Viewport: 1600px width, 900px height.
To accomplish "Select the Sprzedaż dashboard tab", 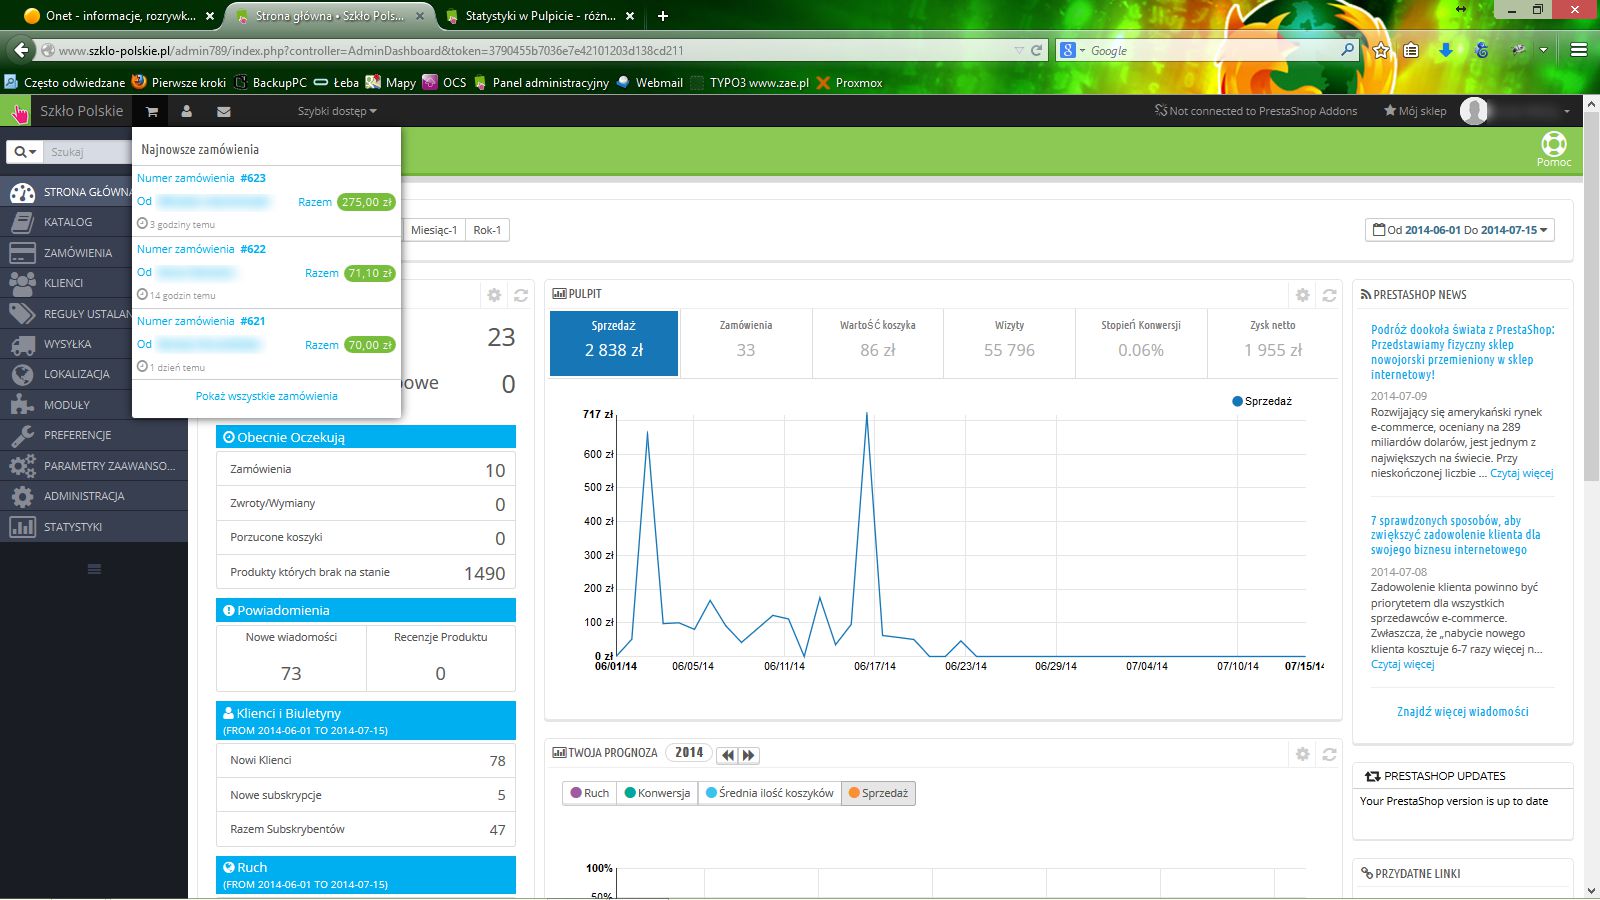I will click(x=614, y=343).
